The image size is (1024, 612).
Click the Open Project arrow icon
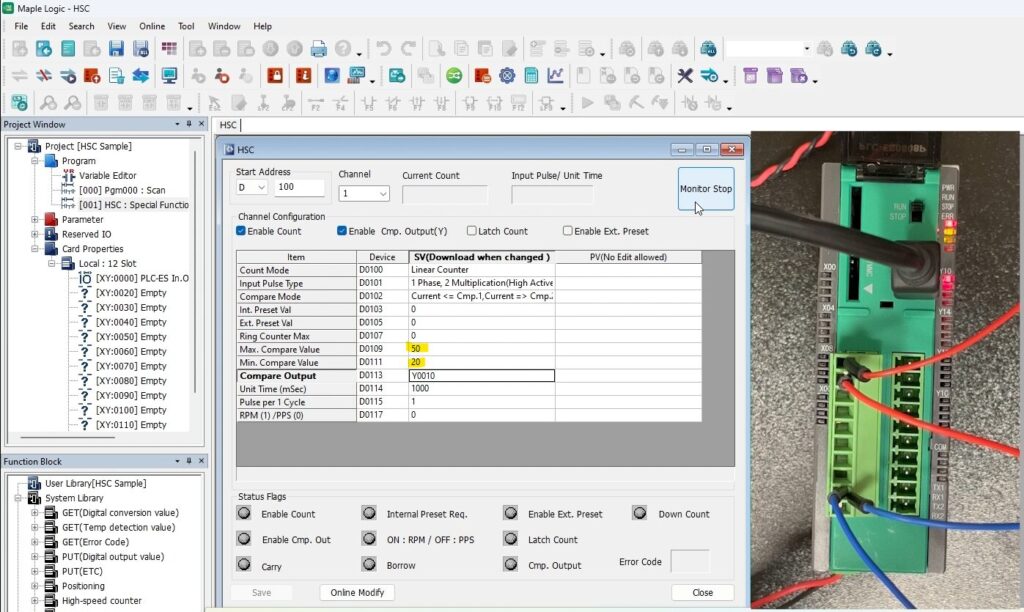[44, 49]
